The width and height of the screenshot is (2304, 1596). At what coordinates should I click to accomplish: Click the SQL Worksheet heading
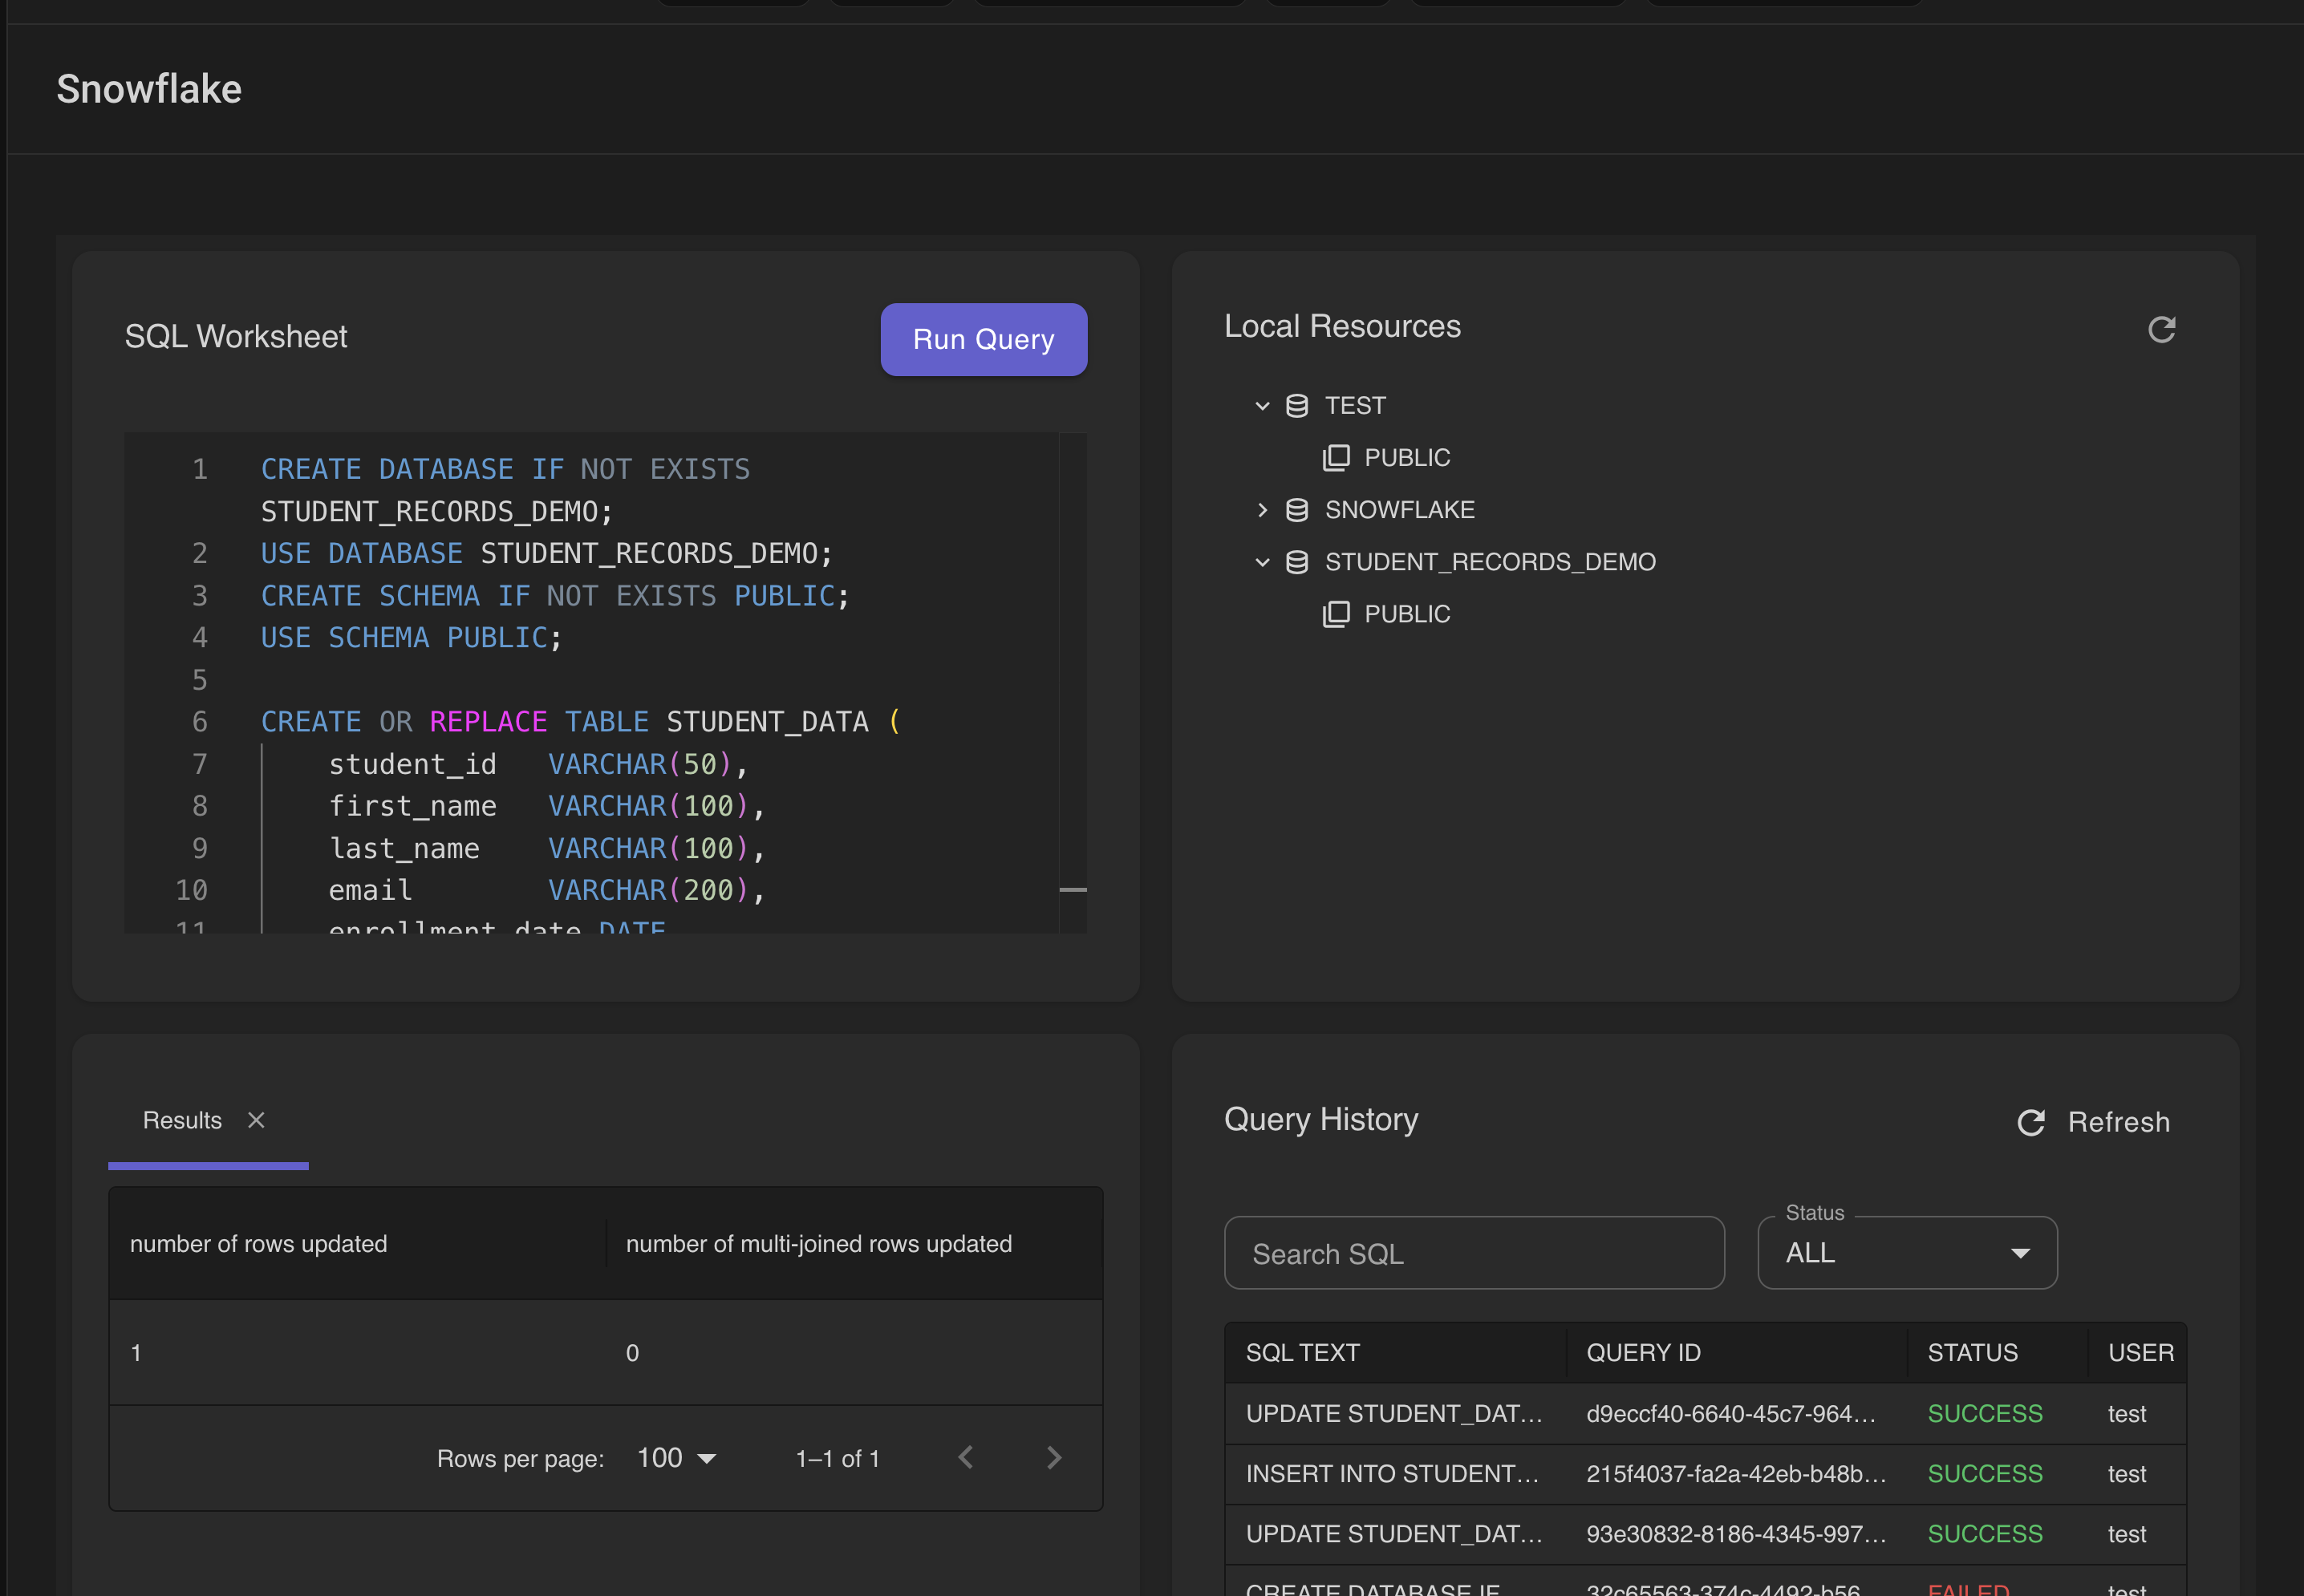235,336
